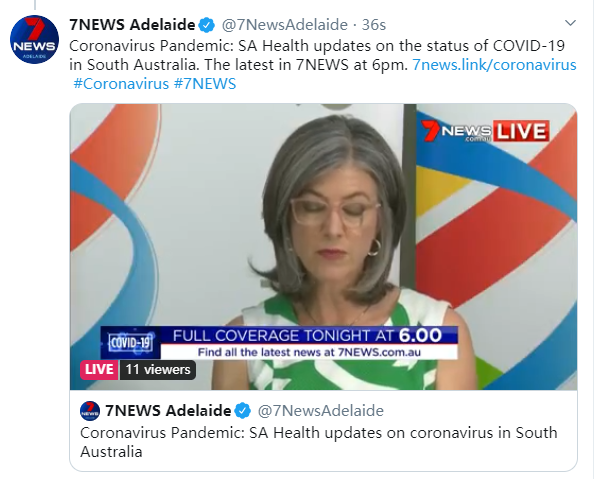This screenshot has width=598, height=479.
Task: Click the 7NEWS Adelaide display name
Action: [132, 25]
